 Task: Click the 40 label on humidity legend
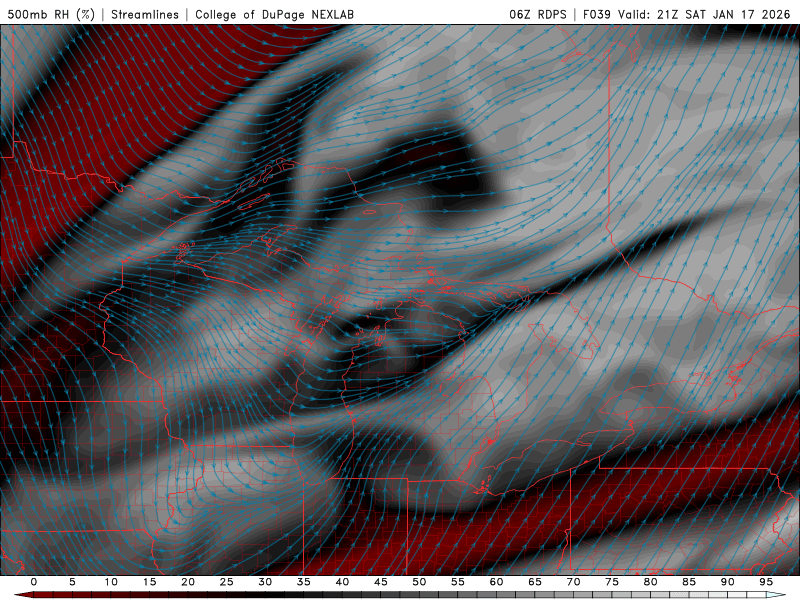tap(342, 582)
